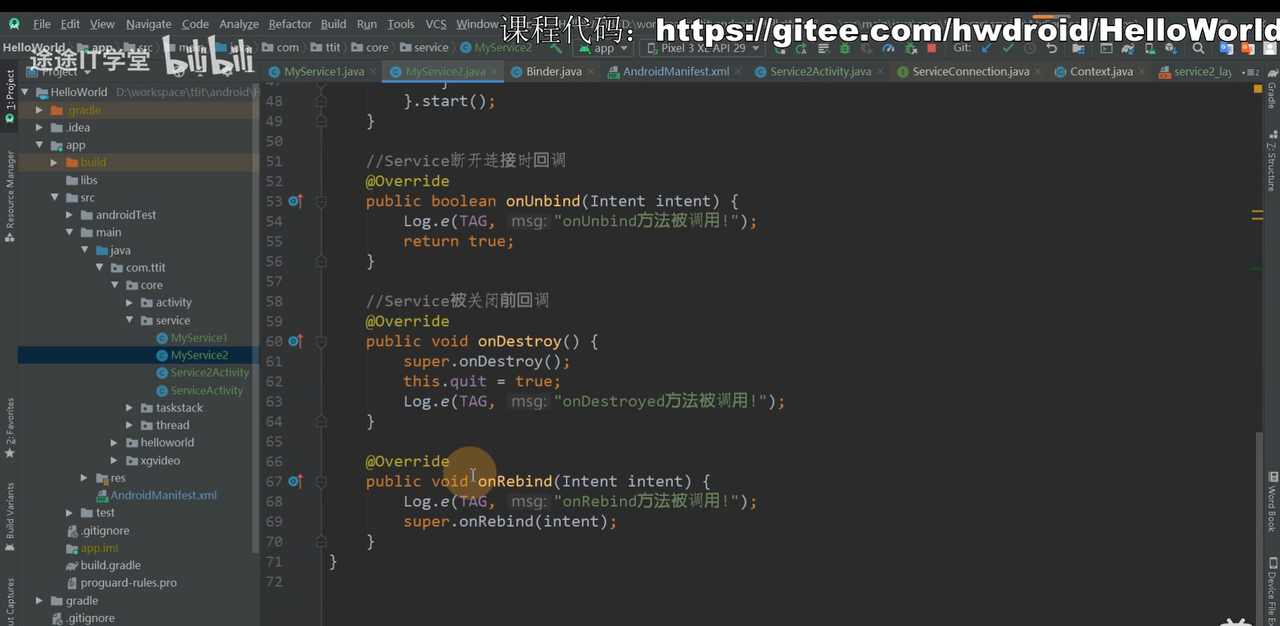
Task: Close the MyService2.java tab
Action: tap(496, 72)
